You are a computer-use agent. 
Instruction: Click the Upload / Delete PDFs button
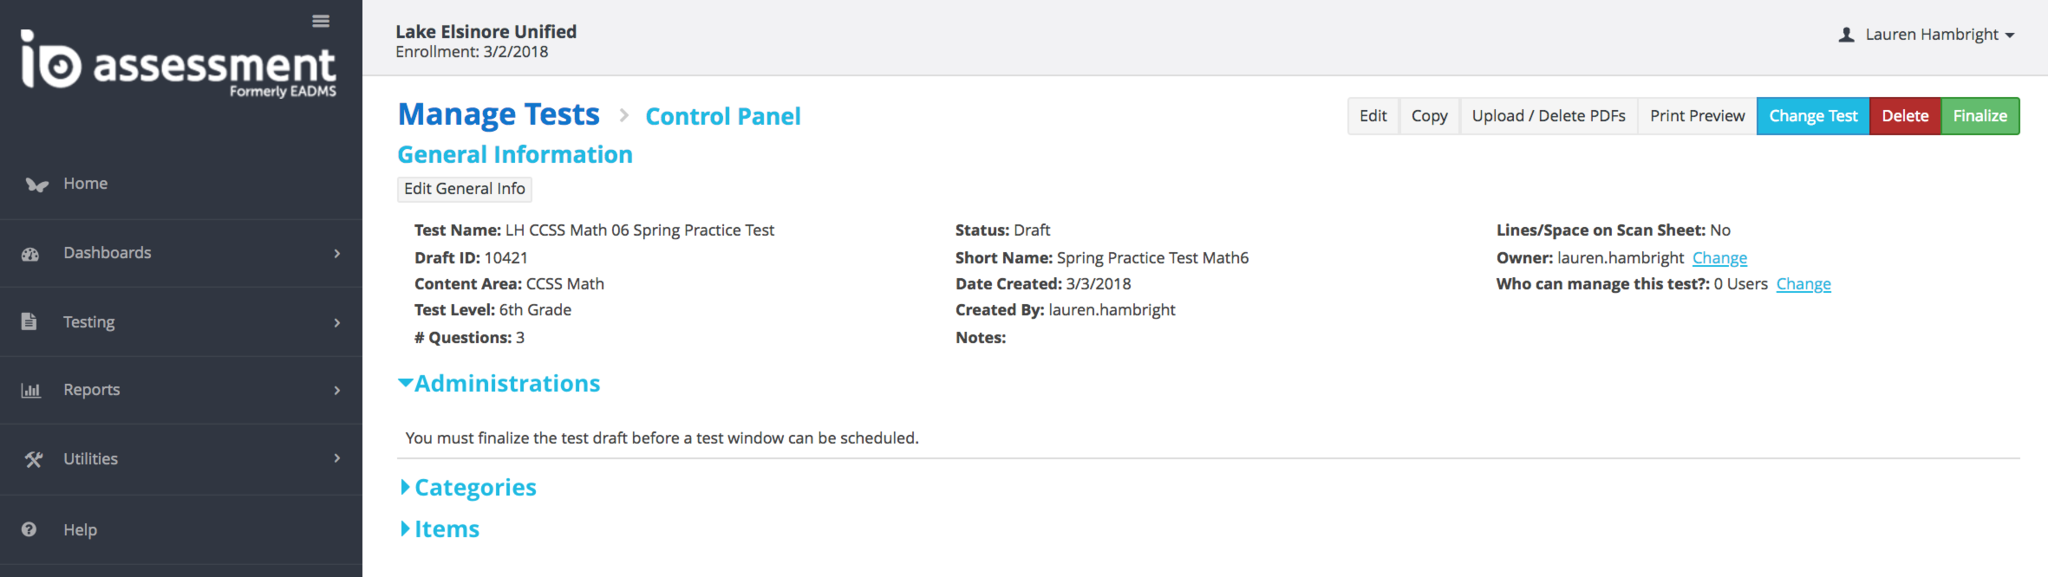point(1548,116)
